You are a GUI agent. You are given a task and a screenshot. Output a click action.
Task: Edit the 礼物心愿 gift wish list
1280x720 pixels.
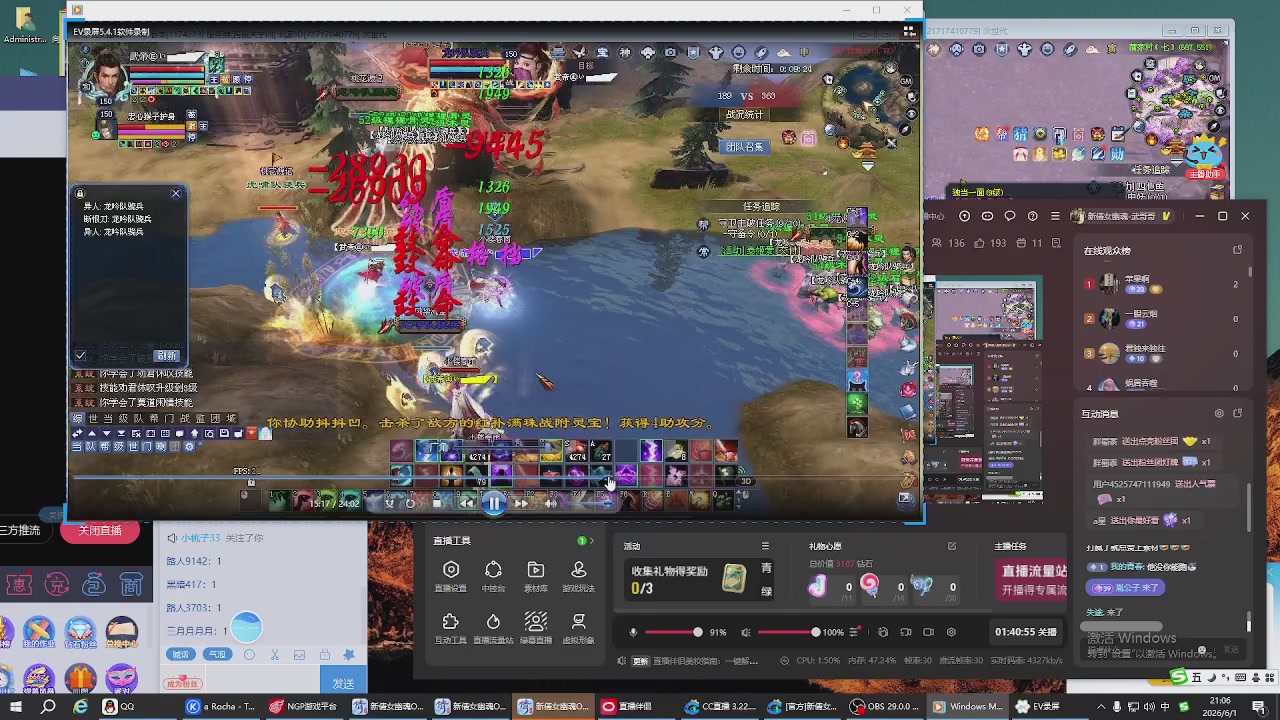pyautogui.click(x=952, y=546)
